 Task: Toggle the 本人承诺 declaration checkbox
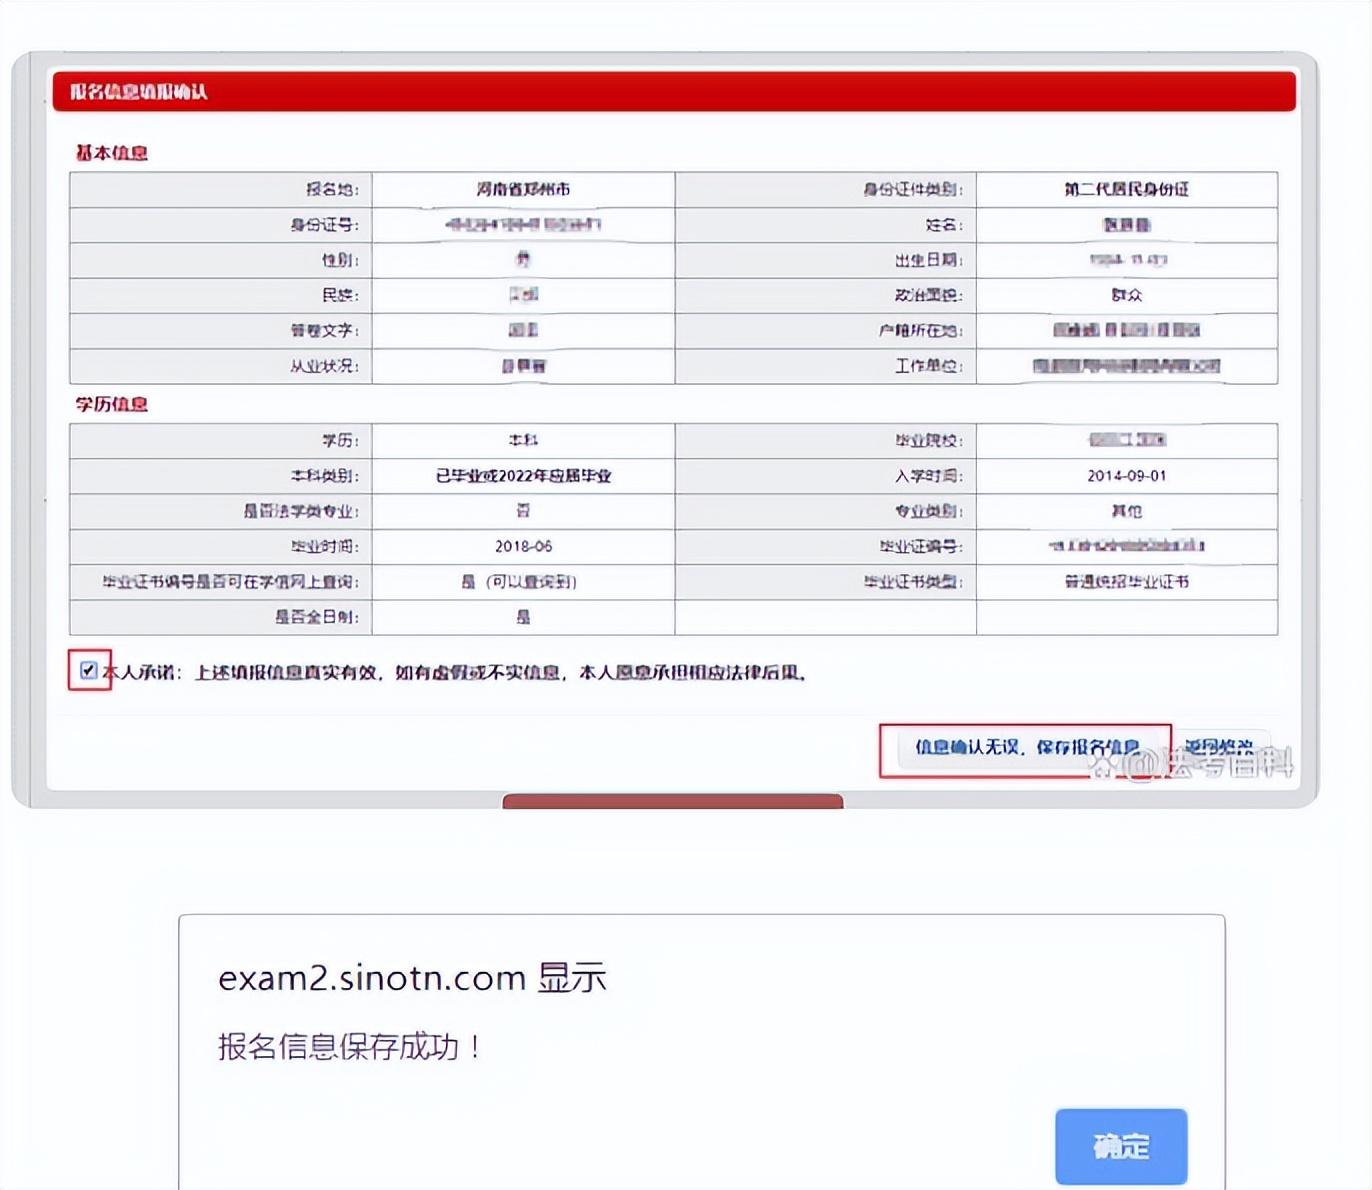(x=89, y=670)
